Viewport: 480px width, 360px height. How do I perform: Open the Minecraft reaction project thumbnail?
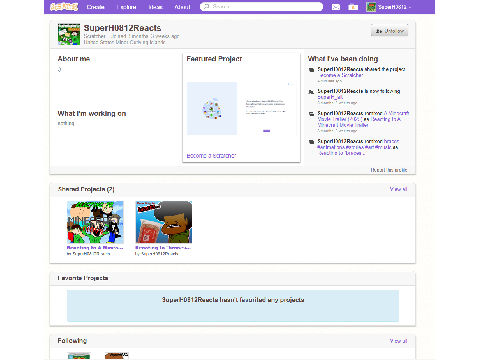coord(95,222)
